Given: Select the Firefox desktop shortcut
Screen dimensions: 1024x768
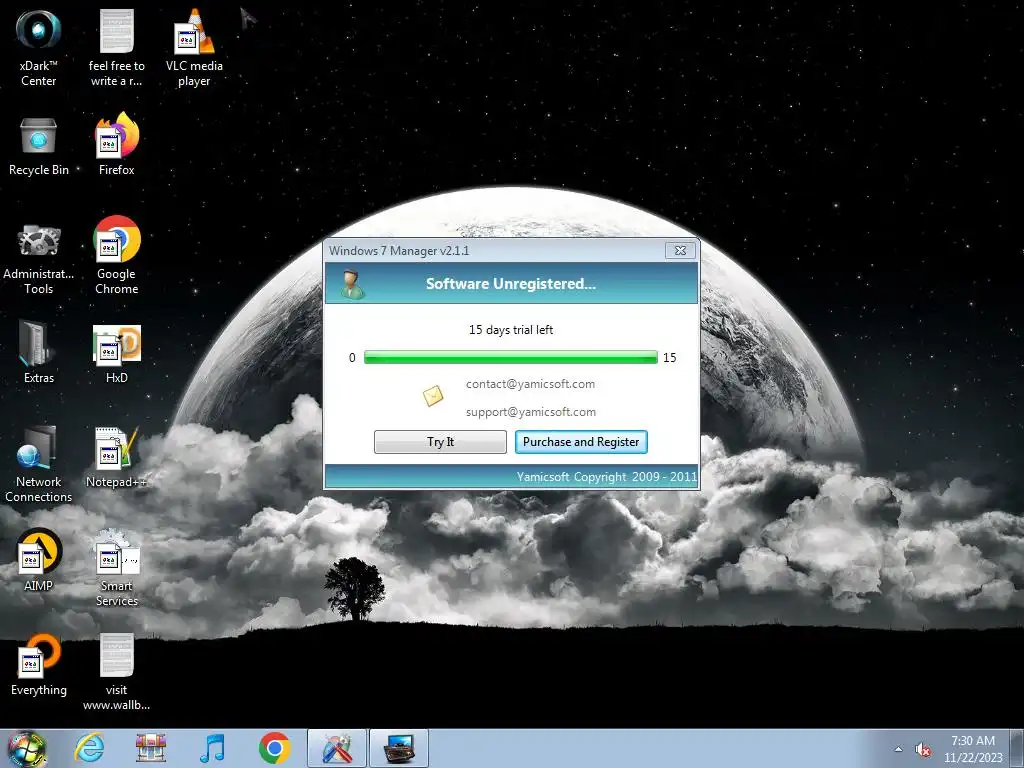Looking at the screenshot, I should pyautogui.click(x=116, y=145).
